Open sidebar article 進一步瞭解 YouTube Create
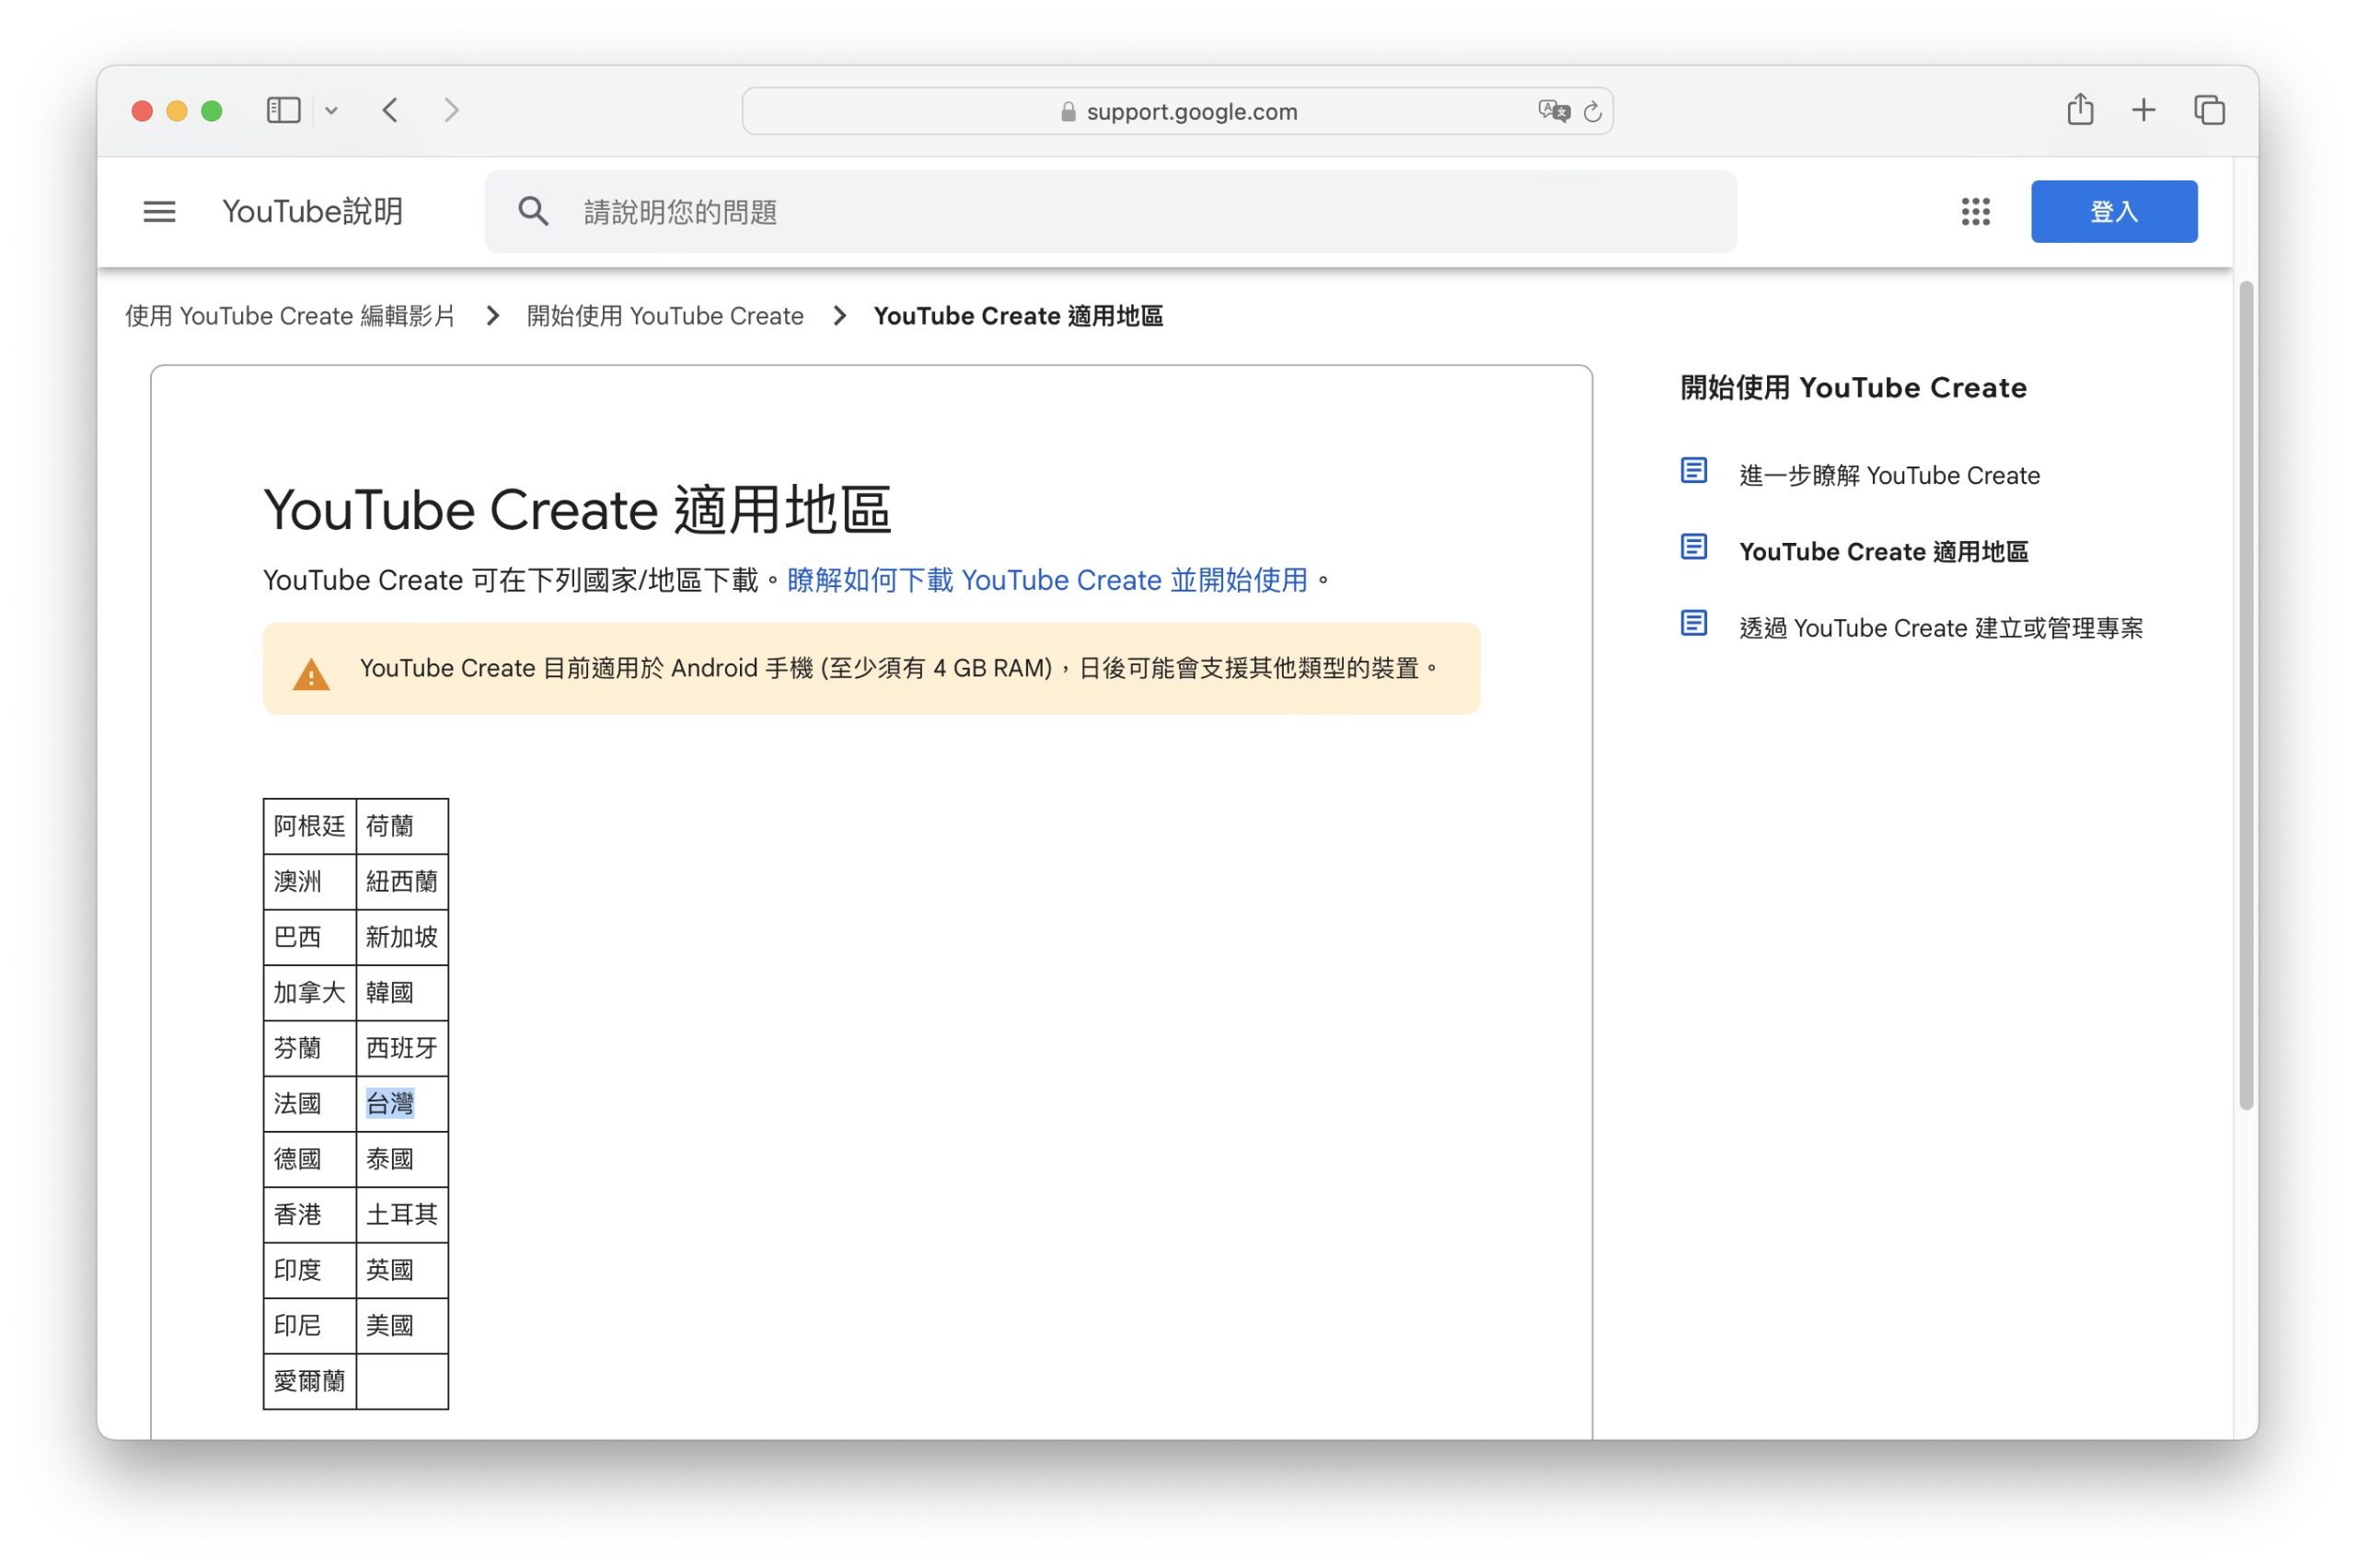2356x1568 pixels. 1889,475
